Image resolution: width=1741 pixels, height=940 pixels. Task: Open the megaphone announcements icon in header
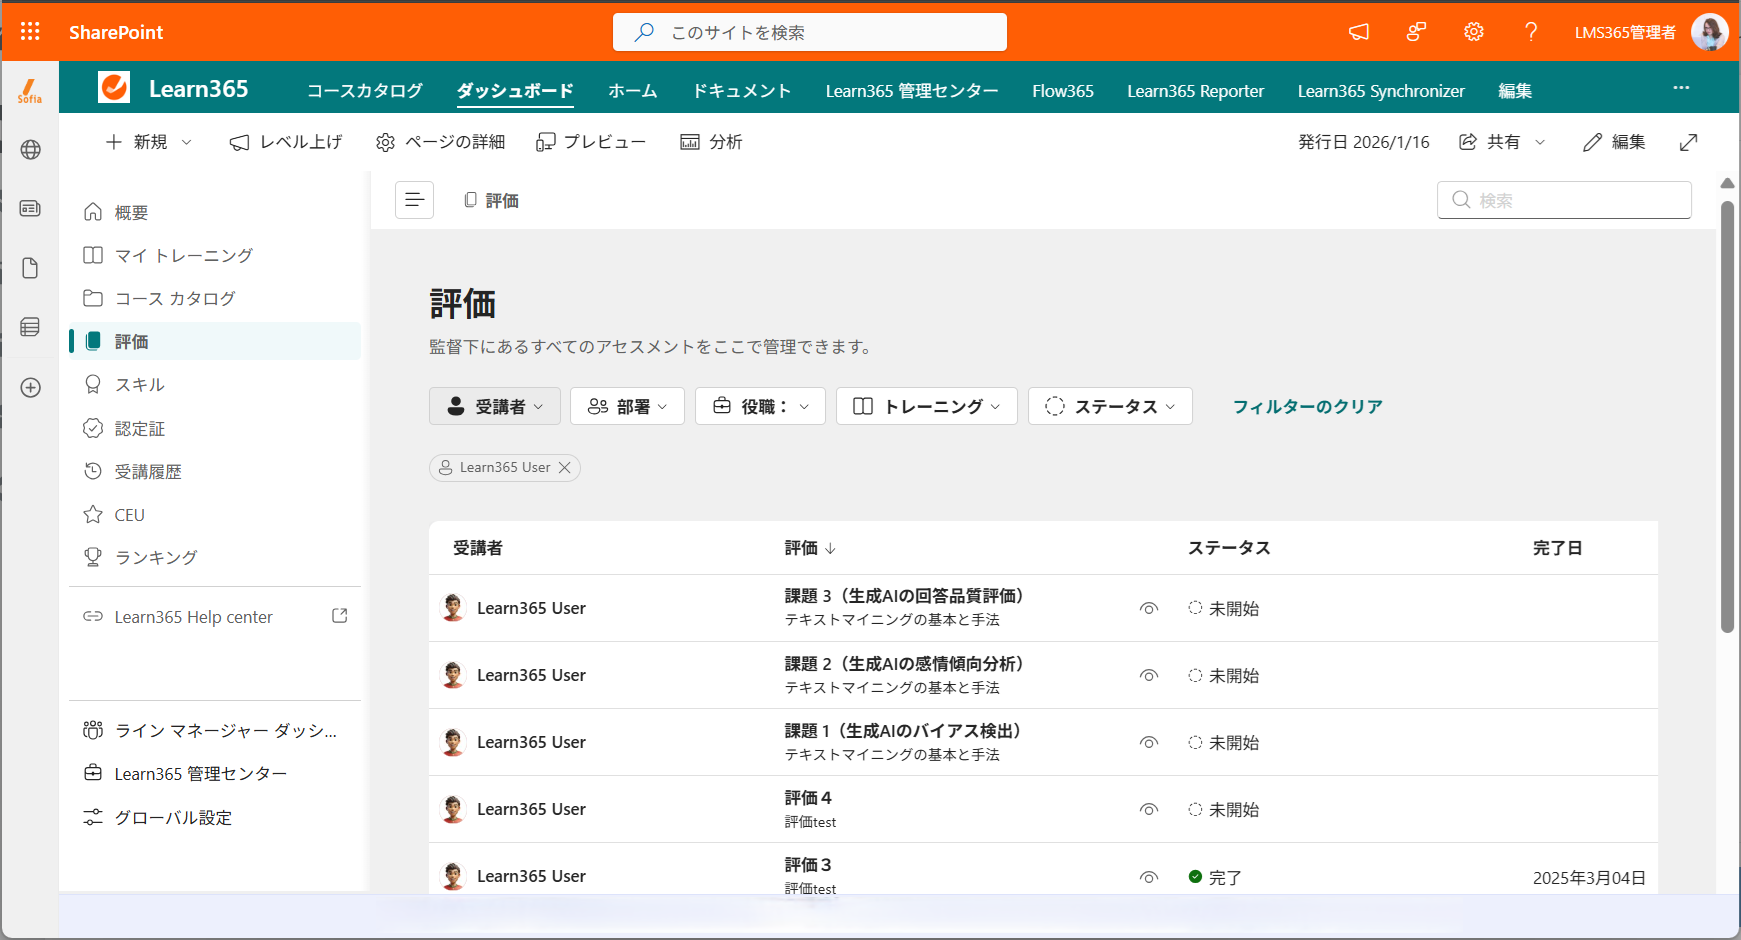point(1359,32)
